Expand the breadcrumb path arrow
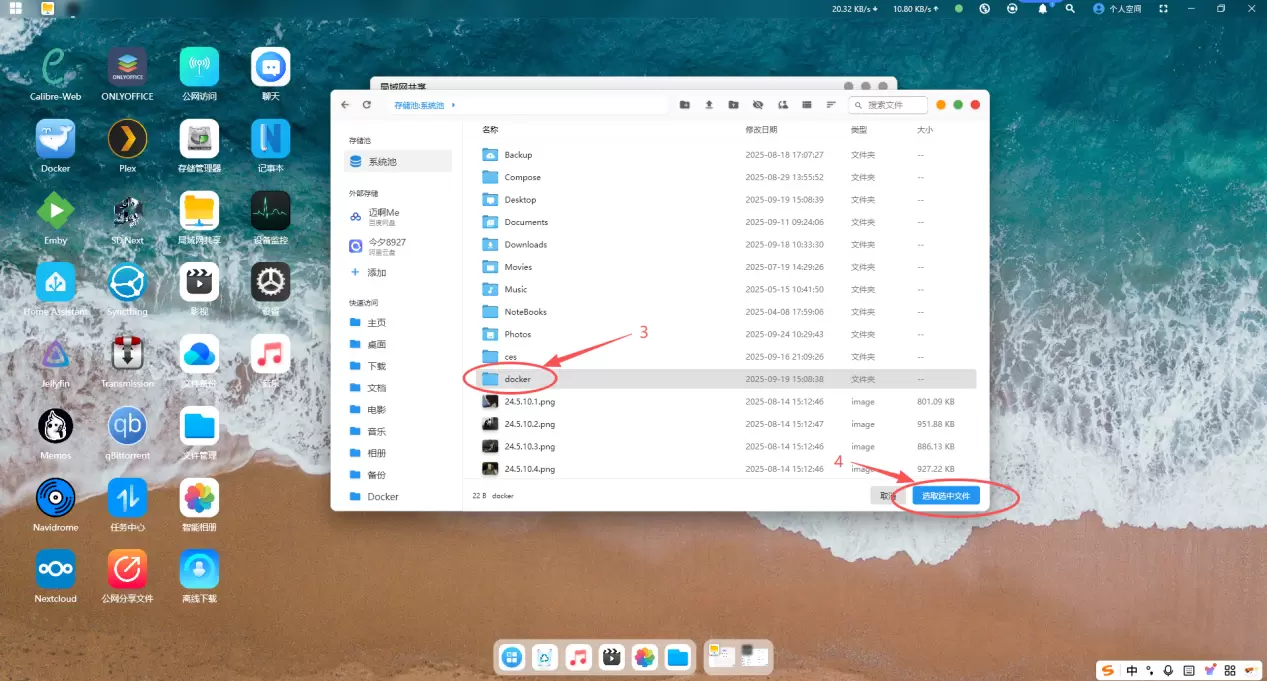1267x681 pixels. (x=453, y=105)
